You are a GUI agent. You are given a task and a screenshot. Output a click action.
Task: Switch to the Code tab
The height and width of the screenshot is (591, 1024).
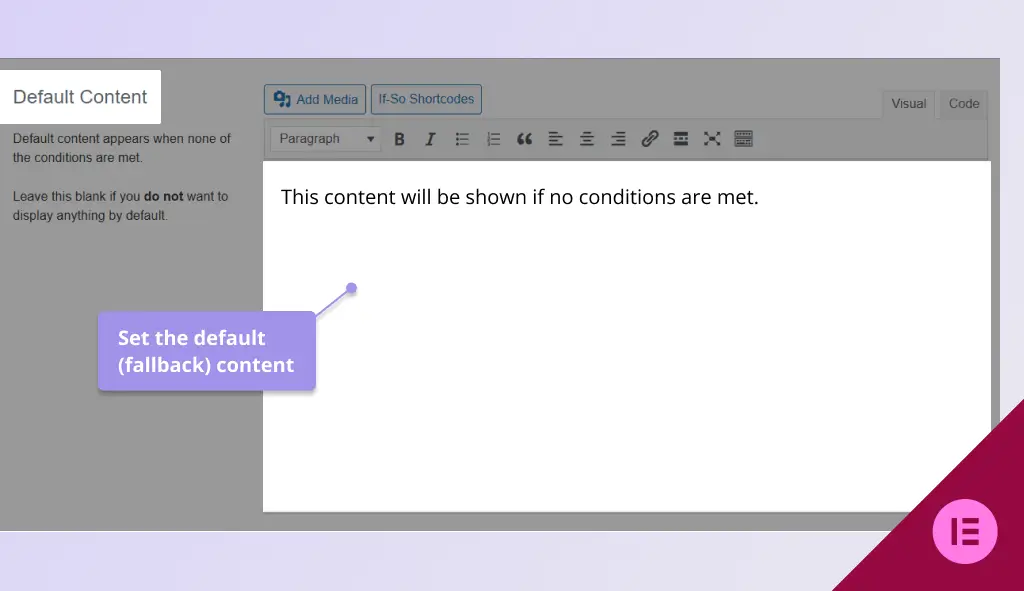[963, 103]
